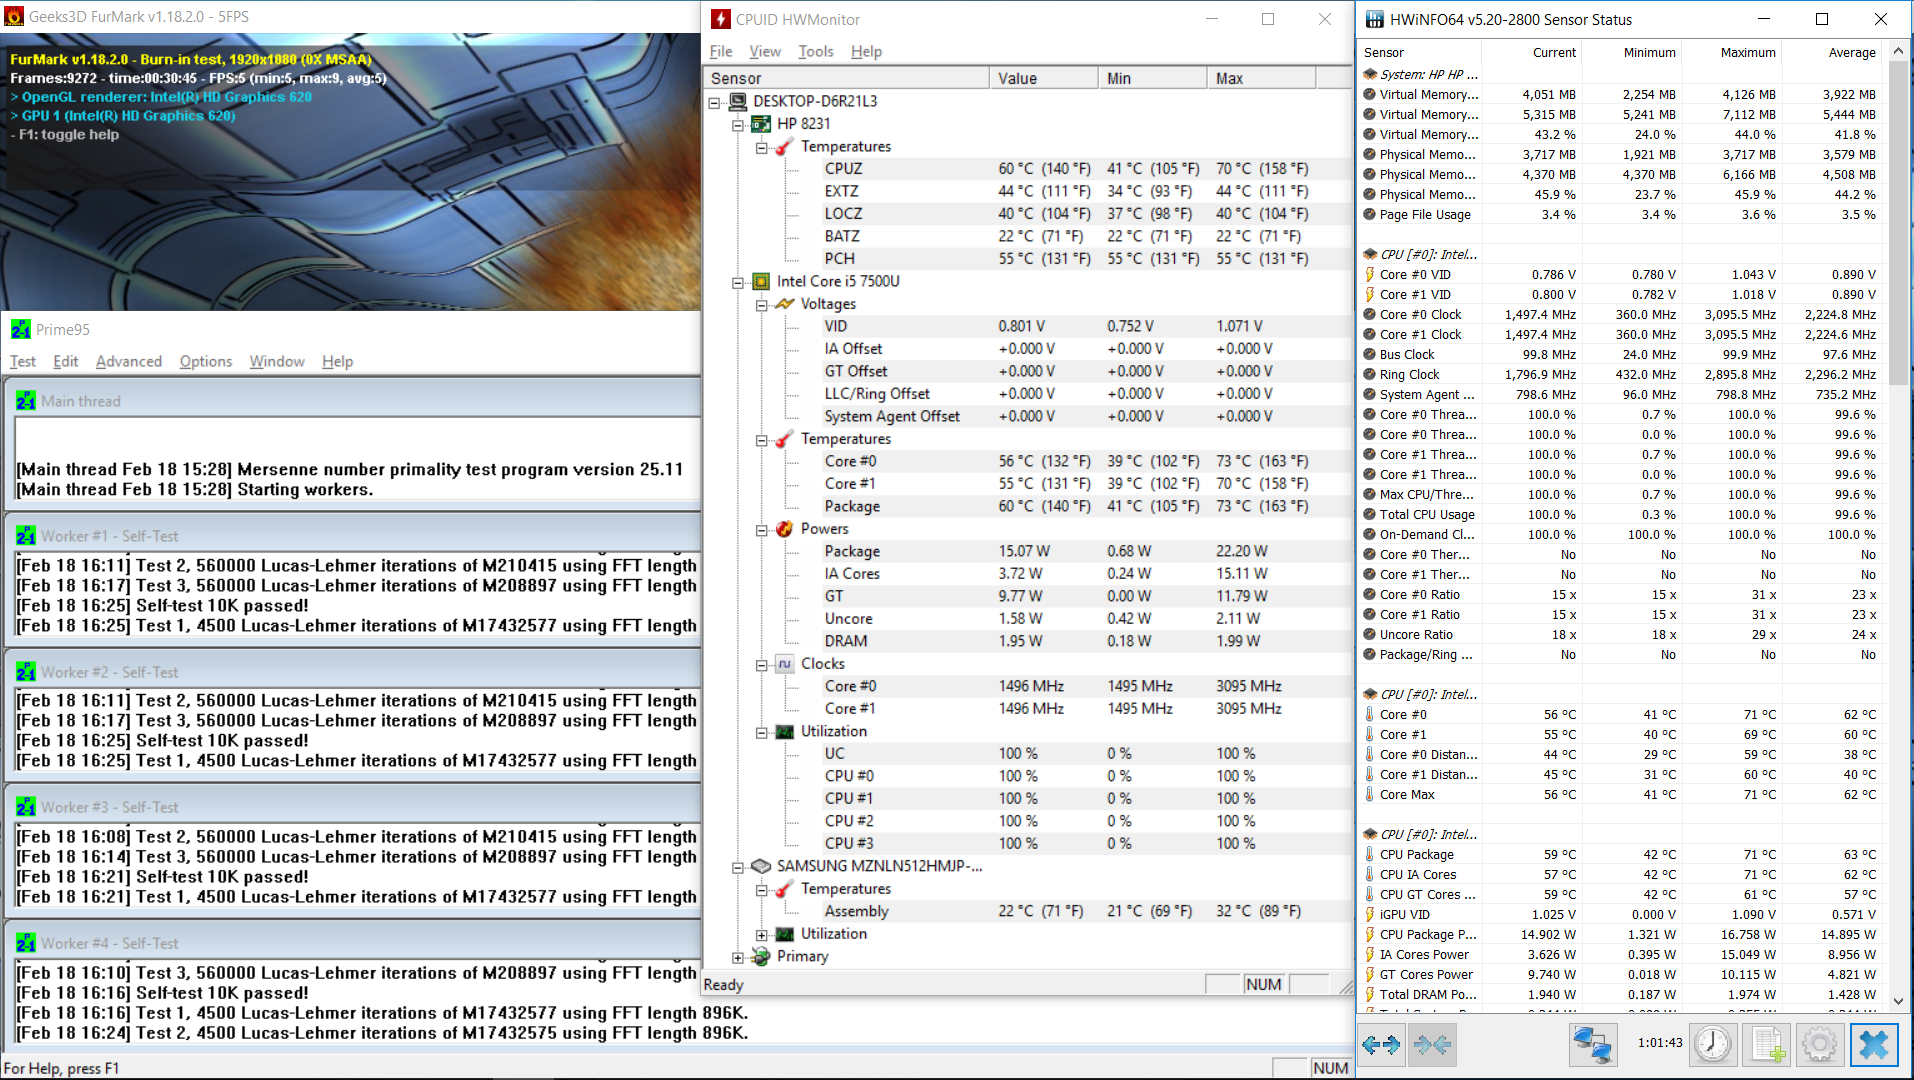Open HWMonitor View menu

[765, 51]
